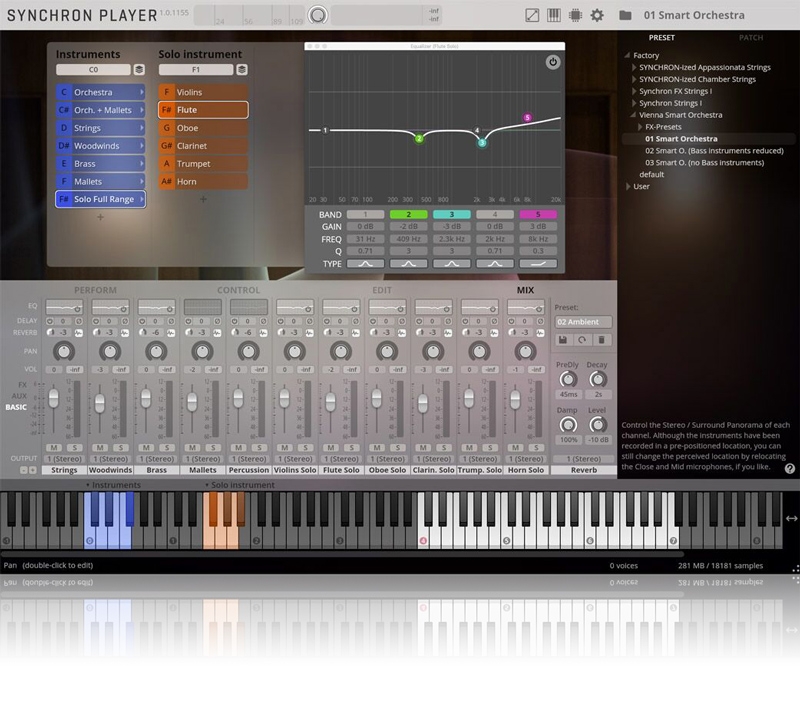
Task: Switch to the PRESET browser tab
Action: [662, 38]
